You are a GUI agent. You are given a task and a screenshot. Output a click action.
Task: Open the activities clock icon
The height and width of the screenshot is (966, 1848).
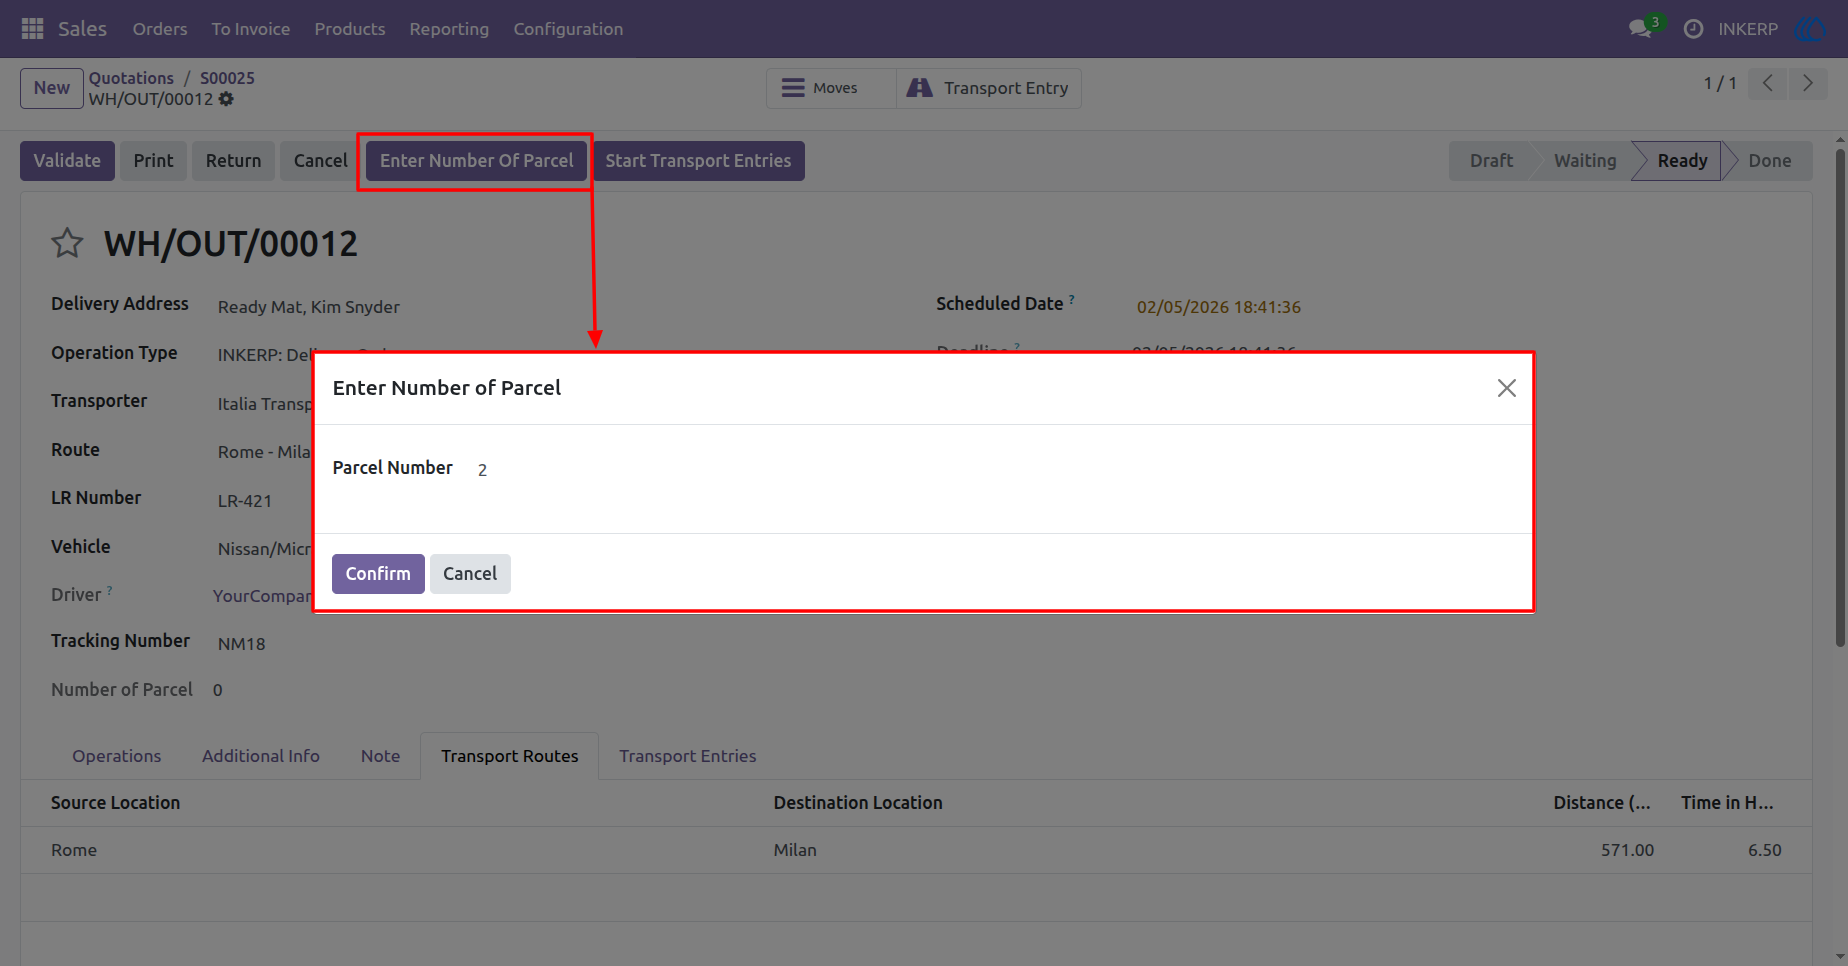point(1693,29)
